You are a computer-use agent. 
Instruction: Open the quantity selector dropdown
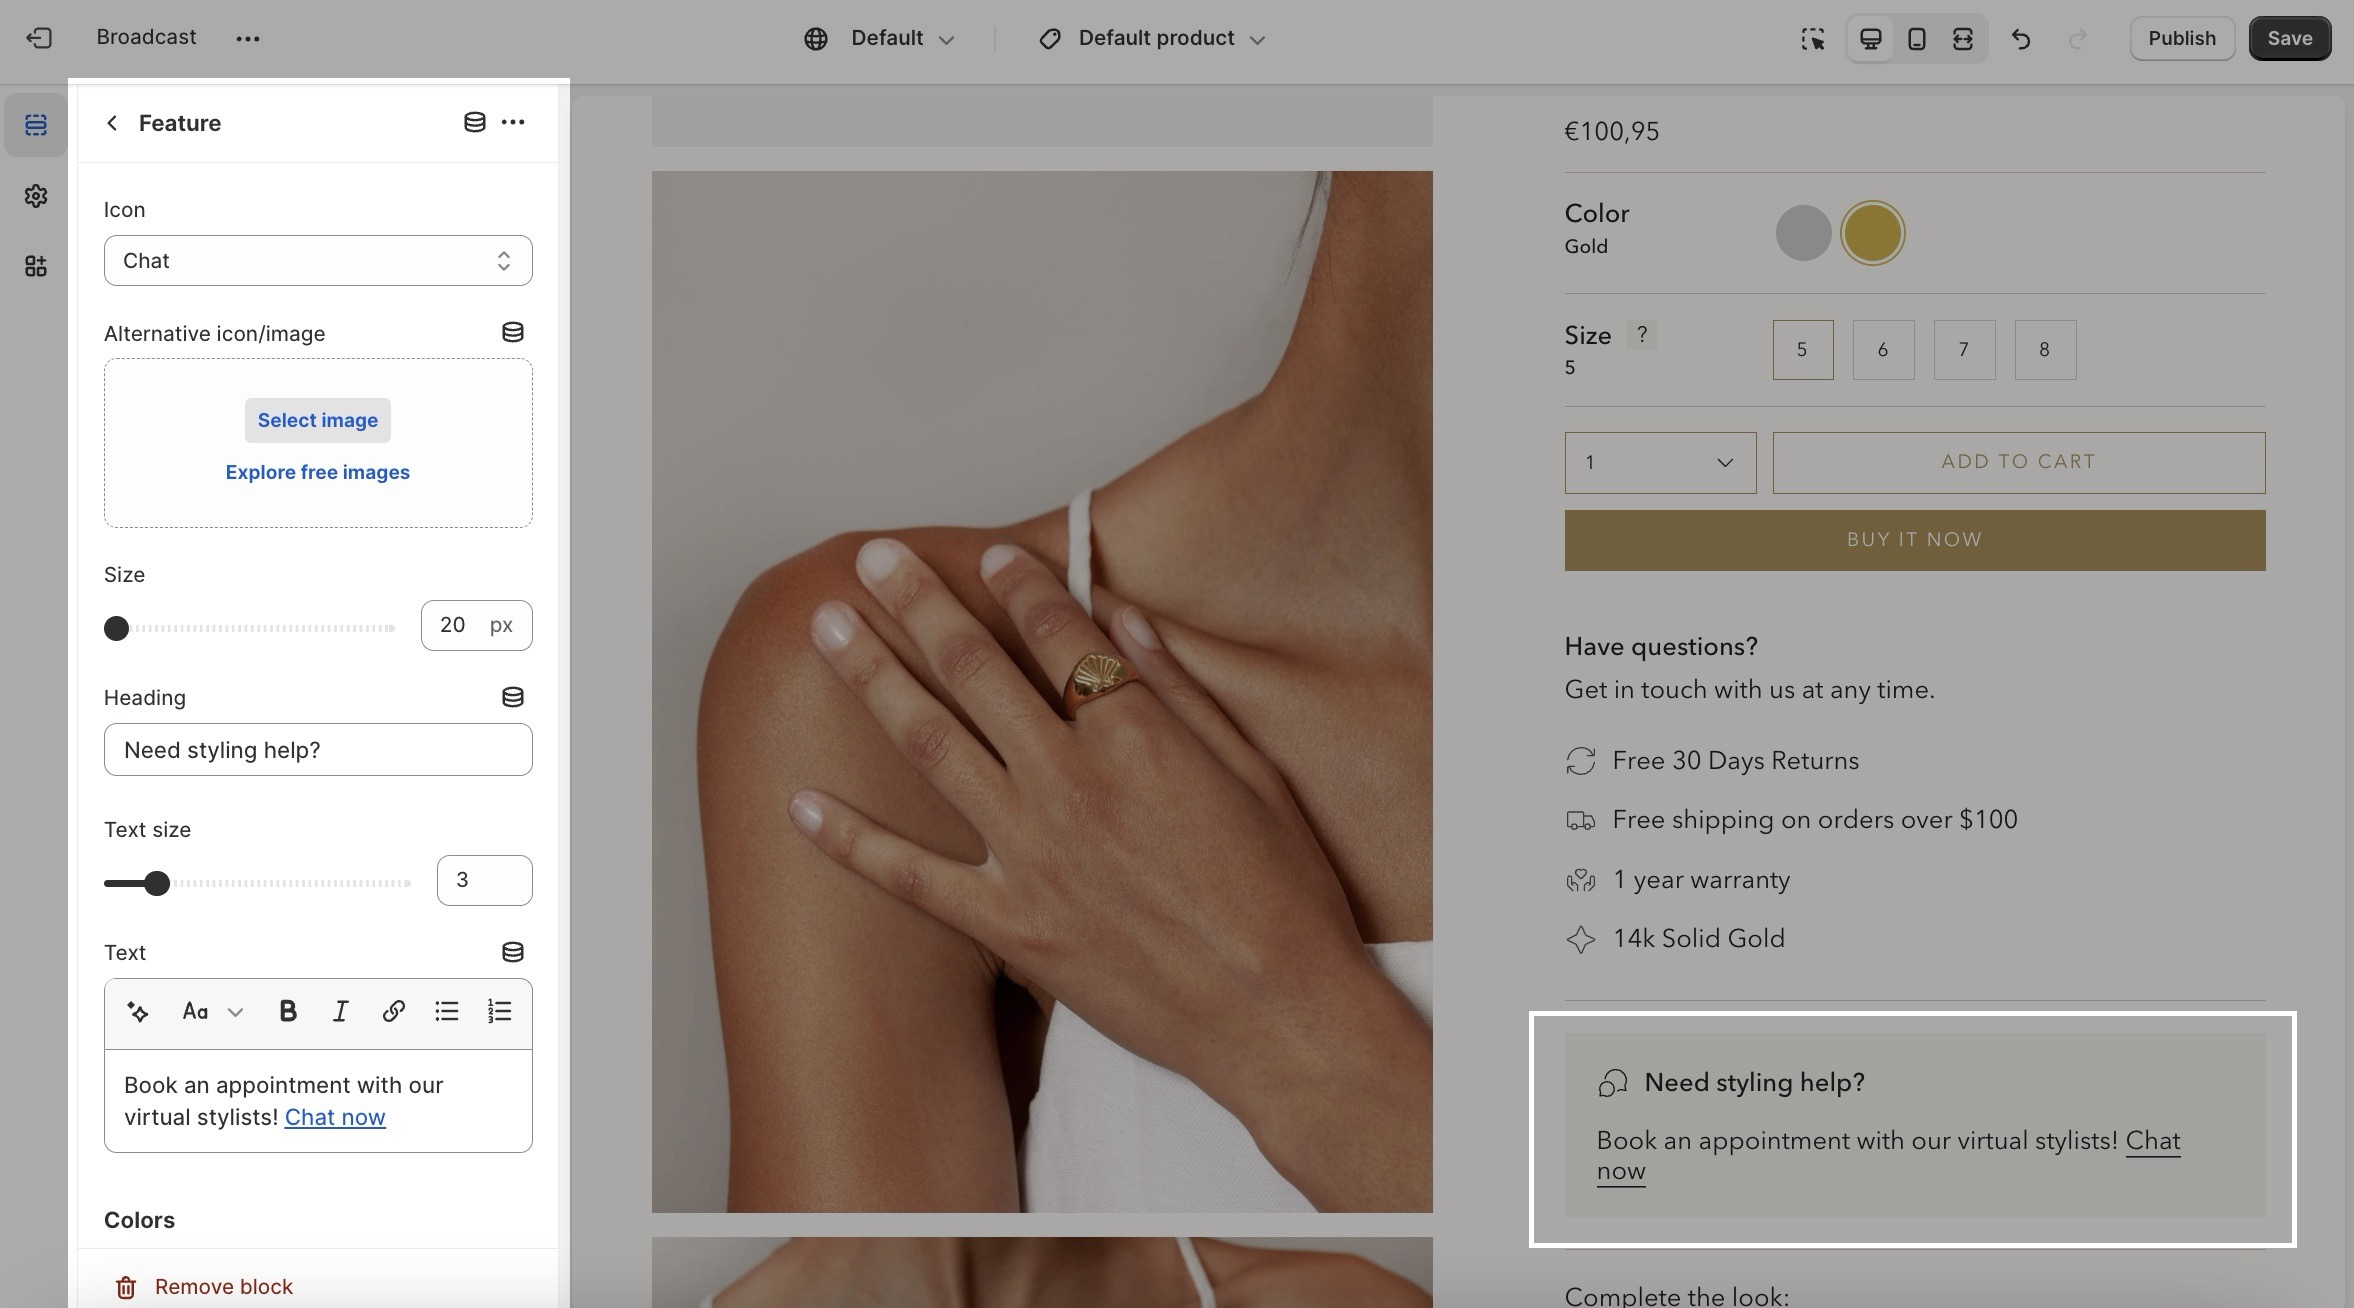[x=1660, y=462]
